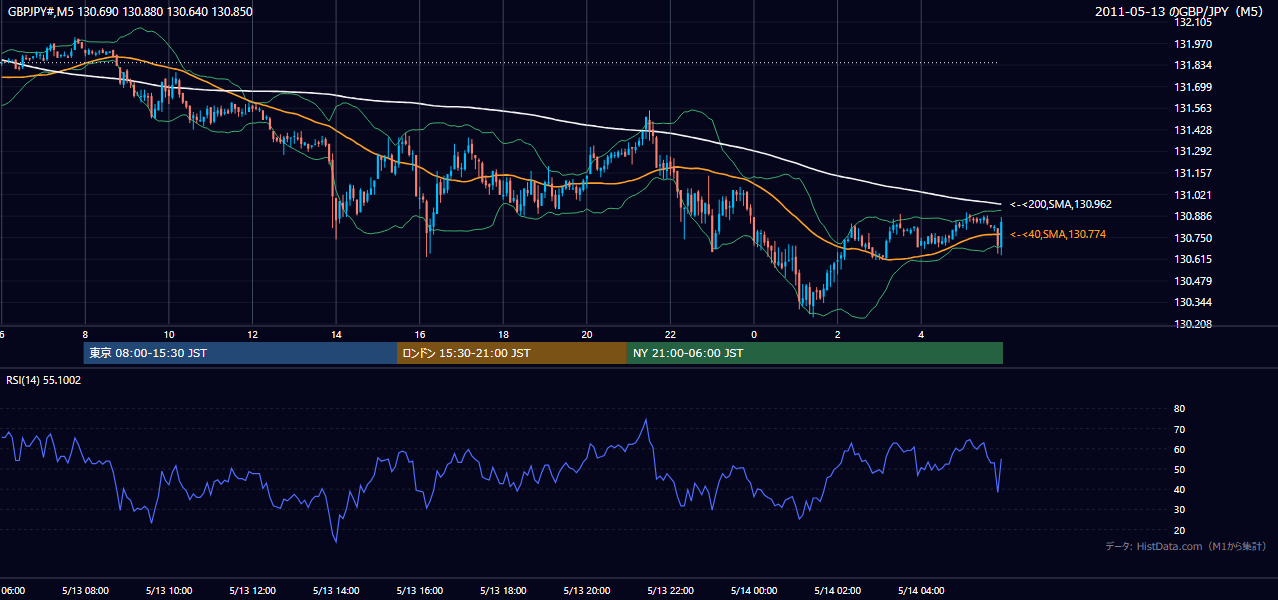Click the 131.021 price axis label
Viewport: 1278px width, 600px height.
click(1193, 195)
